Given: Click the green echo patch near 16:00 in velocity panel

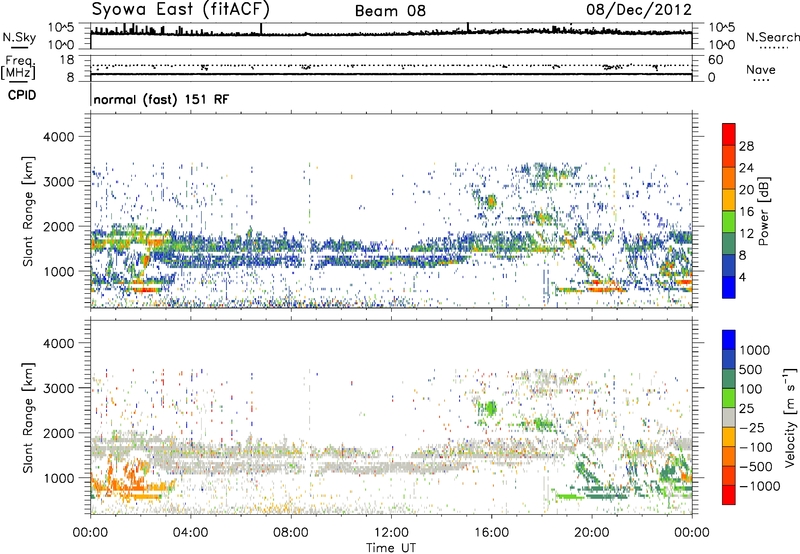Looking at the screenshot, I should click(489, 408).
